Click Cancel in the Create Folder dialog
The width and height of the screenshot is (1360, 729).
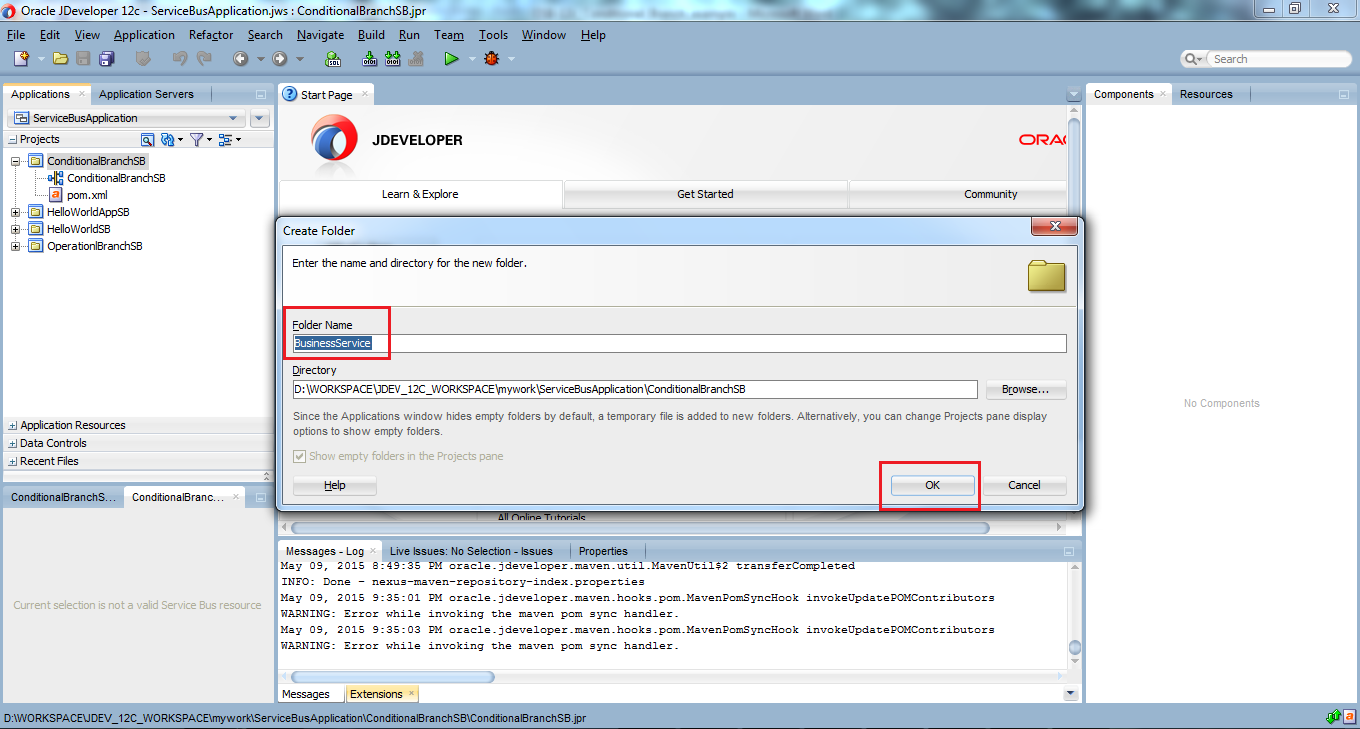[1024, 485]
